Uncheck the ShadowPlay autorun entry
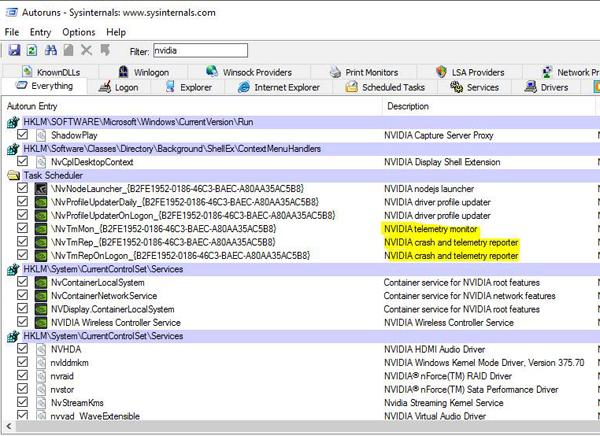The width and height of the screenshot is (600, 436). pos(23,134)
